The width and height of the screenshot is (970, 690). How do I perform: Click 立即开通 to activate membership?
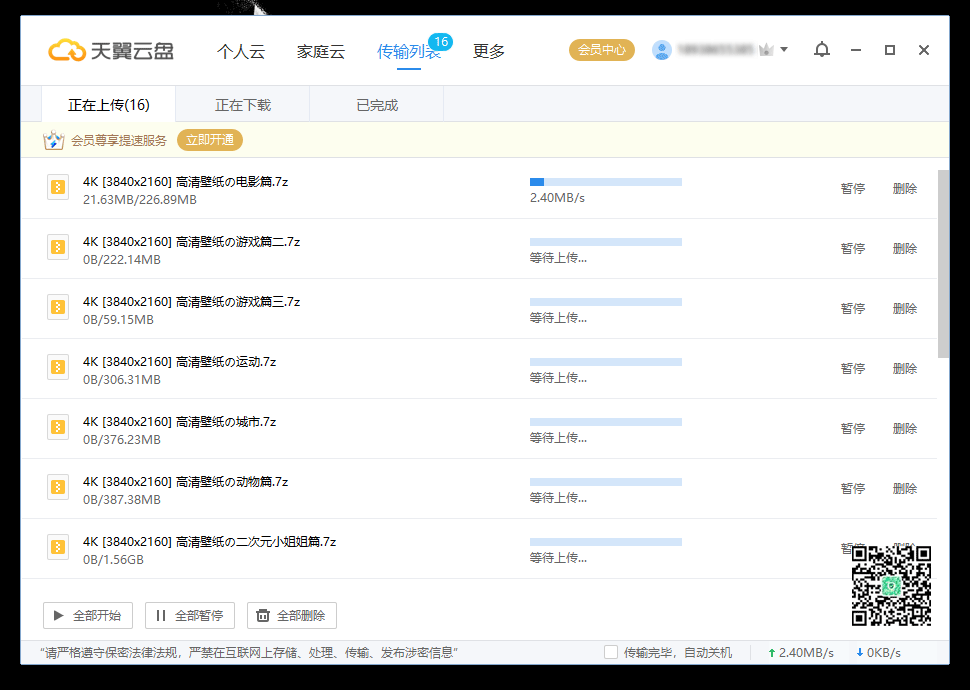(x=210, y=140)
